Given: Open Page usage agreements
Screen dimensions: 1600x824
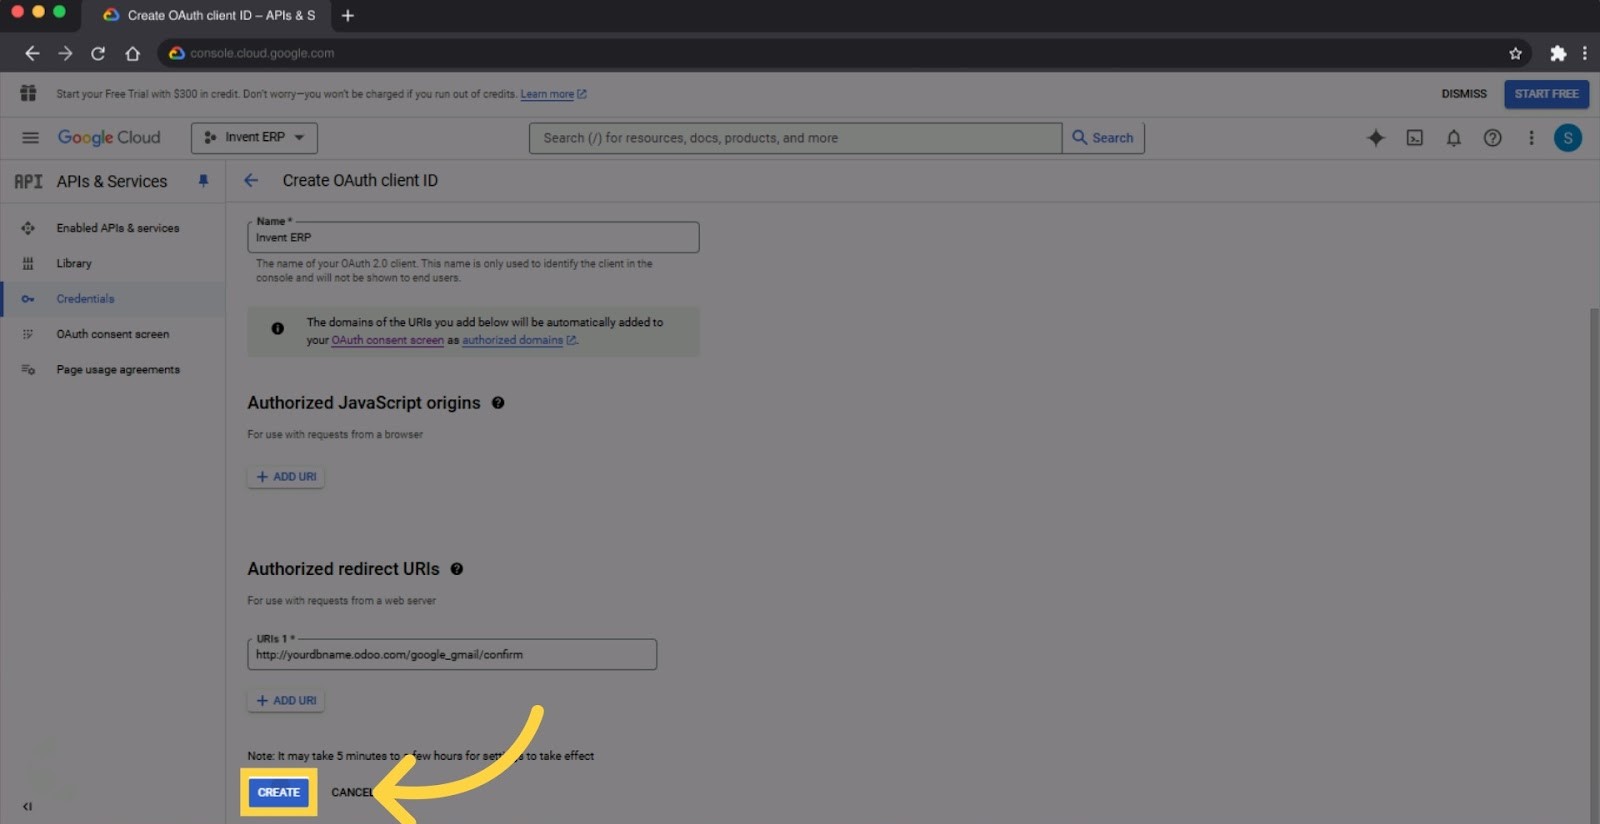Looking at the screenshot, I should coord(112,370).
